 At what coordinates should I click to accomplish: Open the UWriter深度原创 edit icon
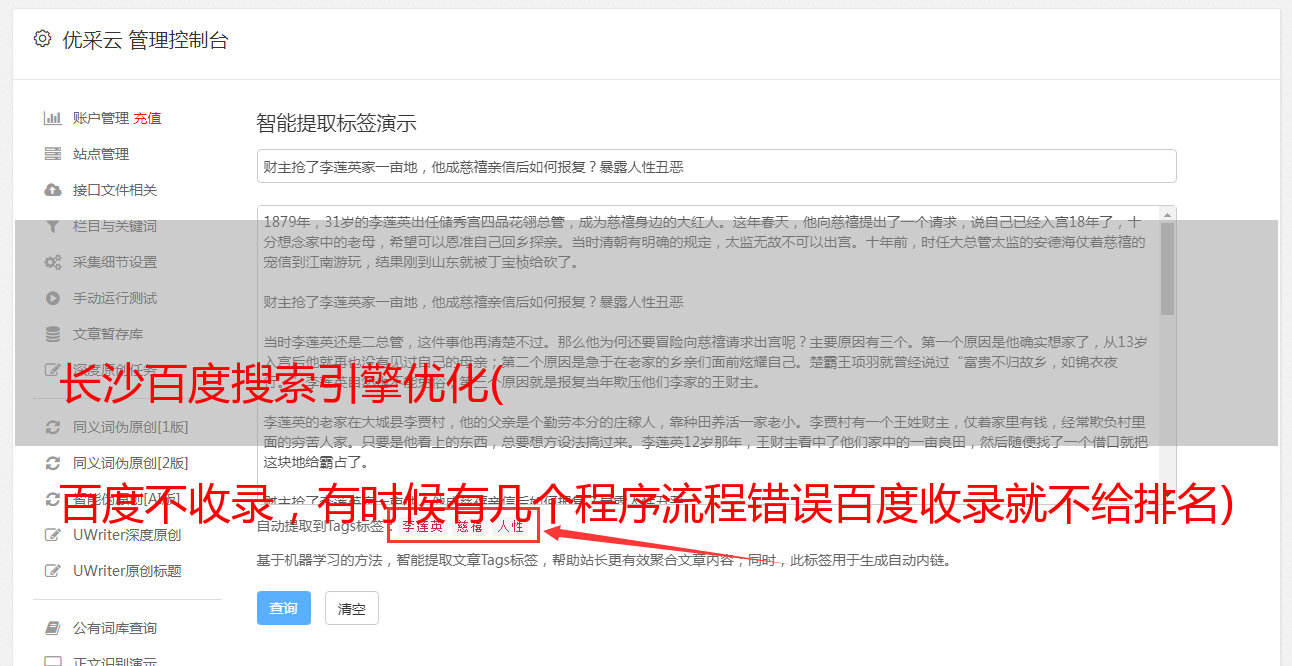(x=53, y=535)
